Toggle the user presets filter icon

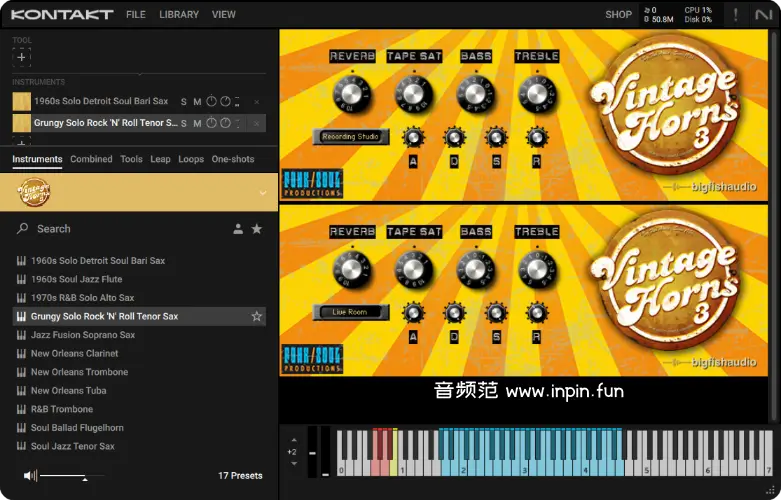click(238, 229)
